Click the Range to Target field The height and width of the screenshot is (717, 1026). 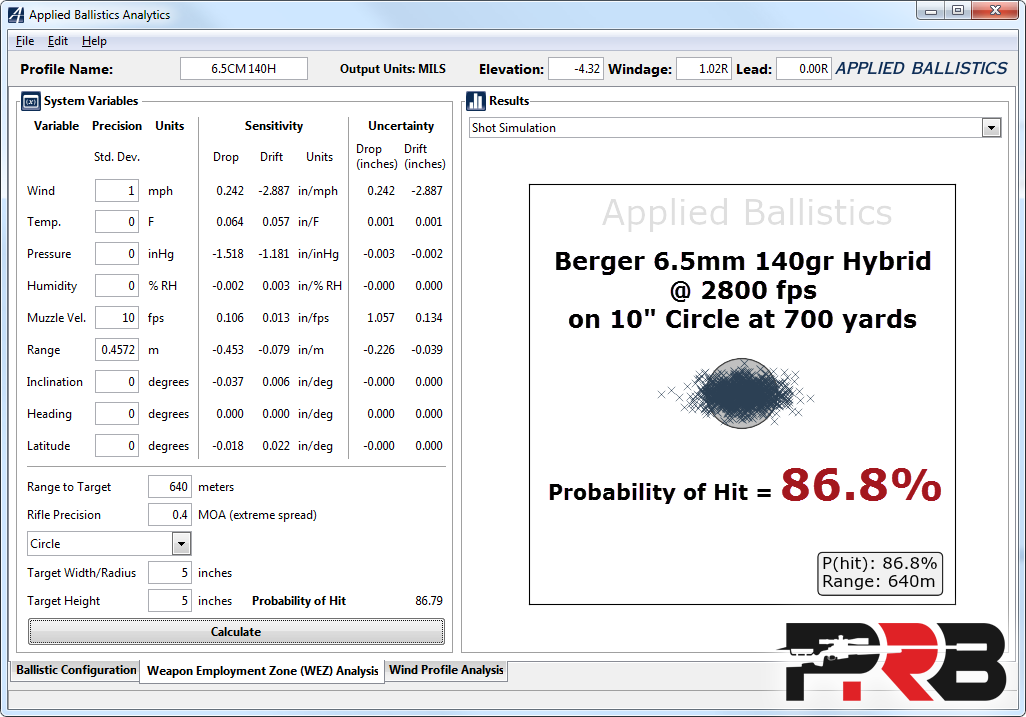click(x=169, y=487)
